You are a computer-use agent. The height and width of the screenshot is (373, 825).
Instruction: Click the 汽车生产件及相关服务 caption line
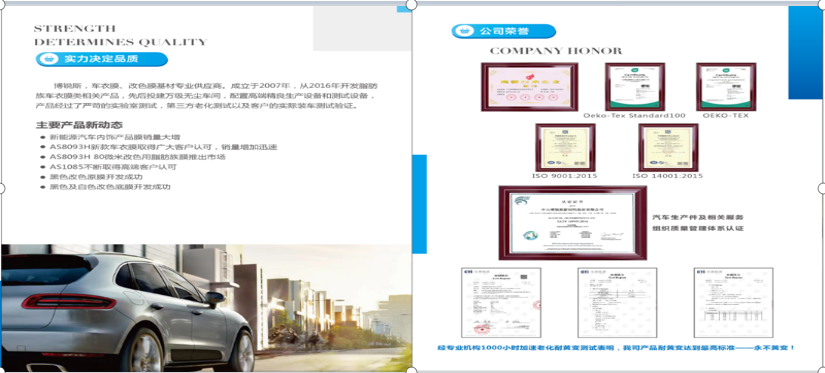(698, 217)
